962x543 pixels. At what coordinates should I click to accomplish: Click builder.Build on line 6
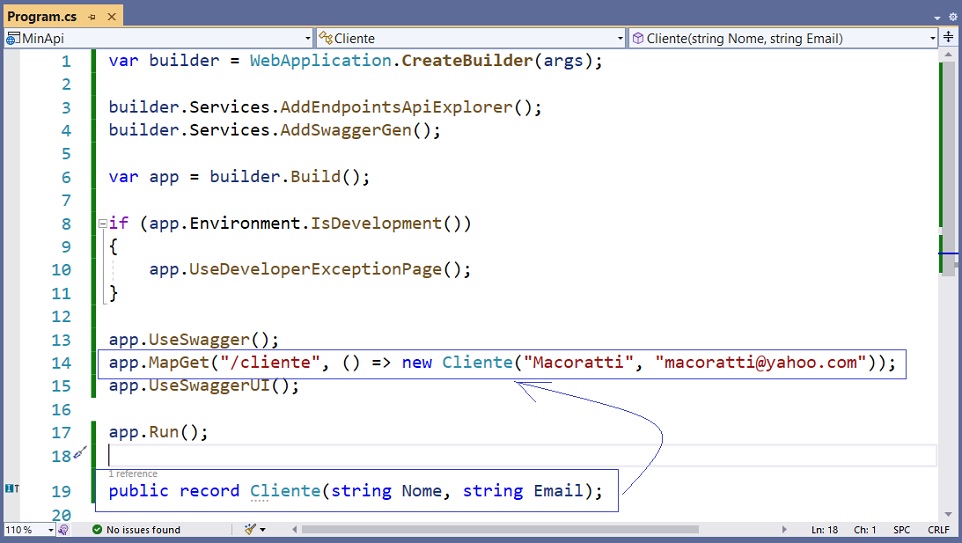(275, 177)
